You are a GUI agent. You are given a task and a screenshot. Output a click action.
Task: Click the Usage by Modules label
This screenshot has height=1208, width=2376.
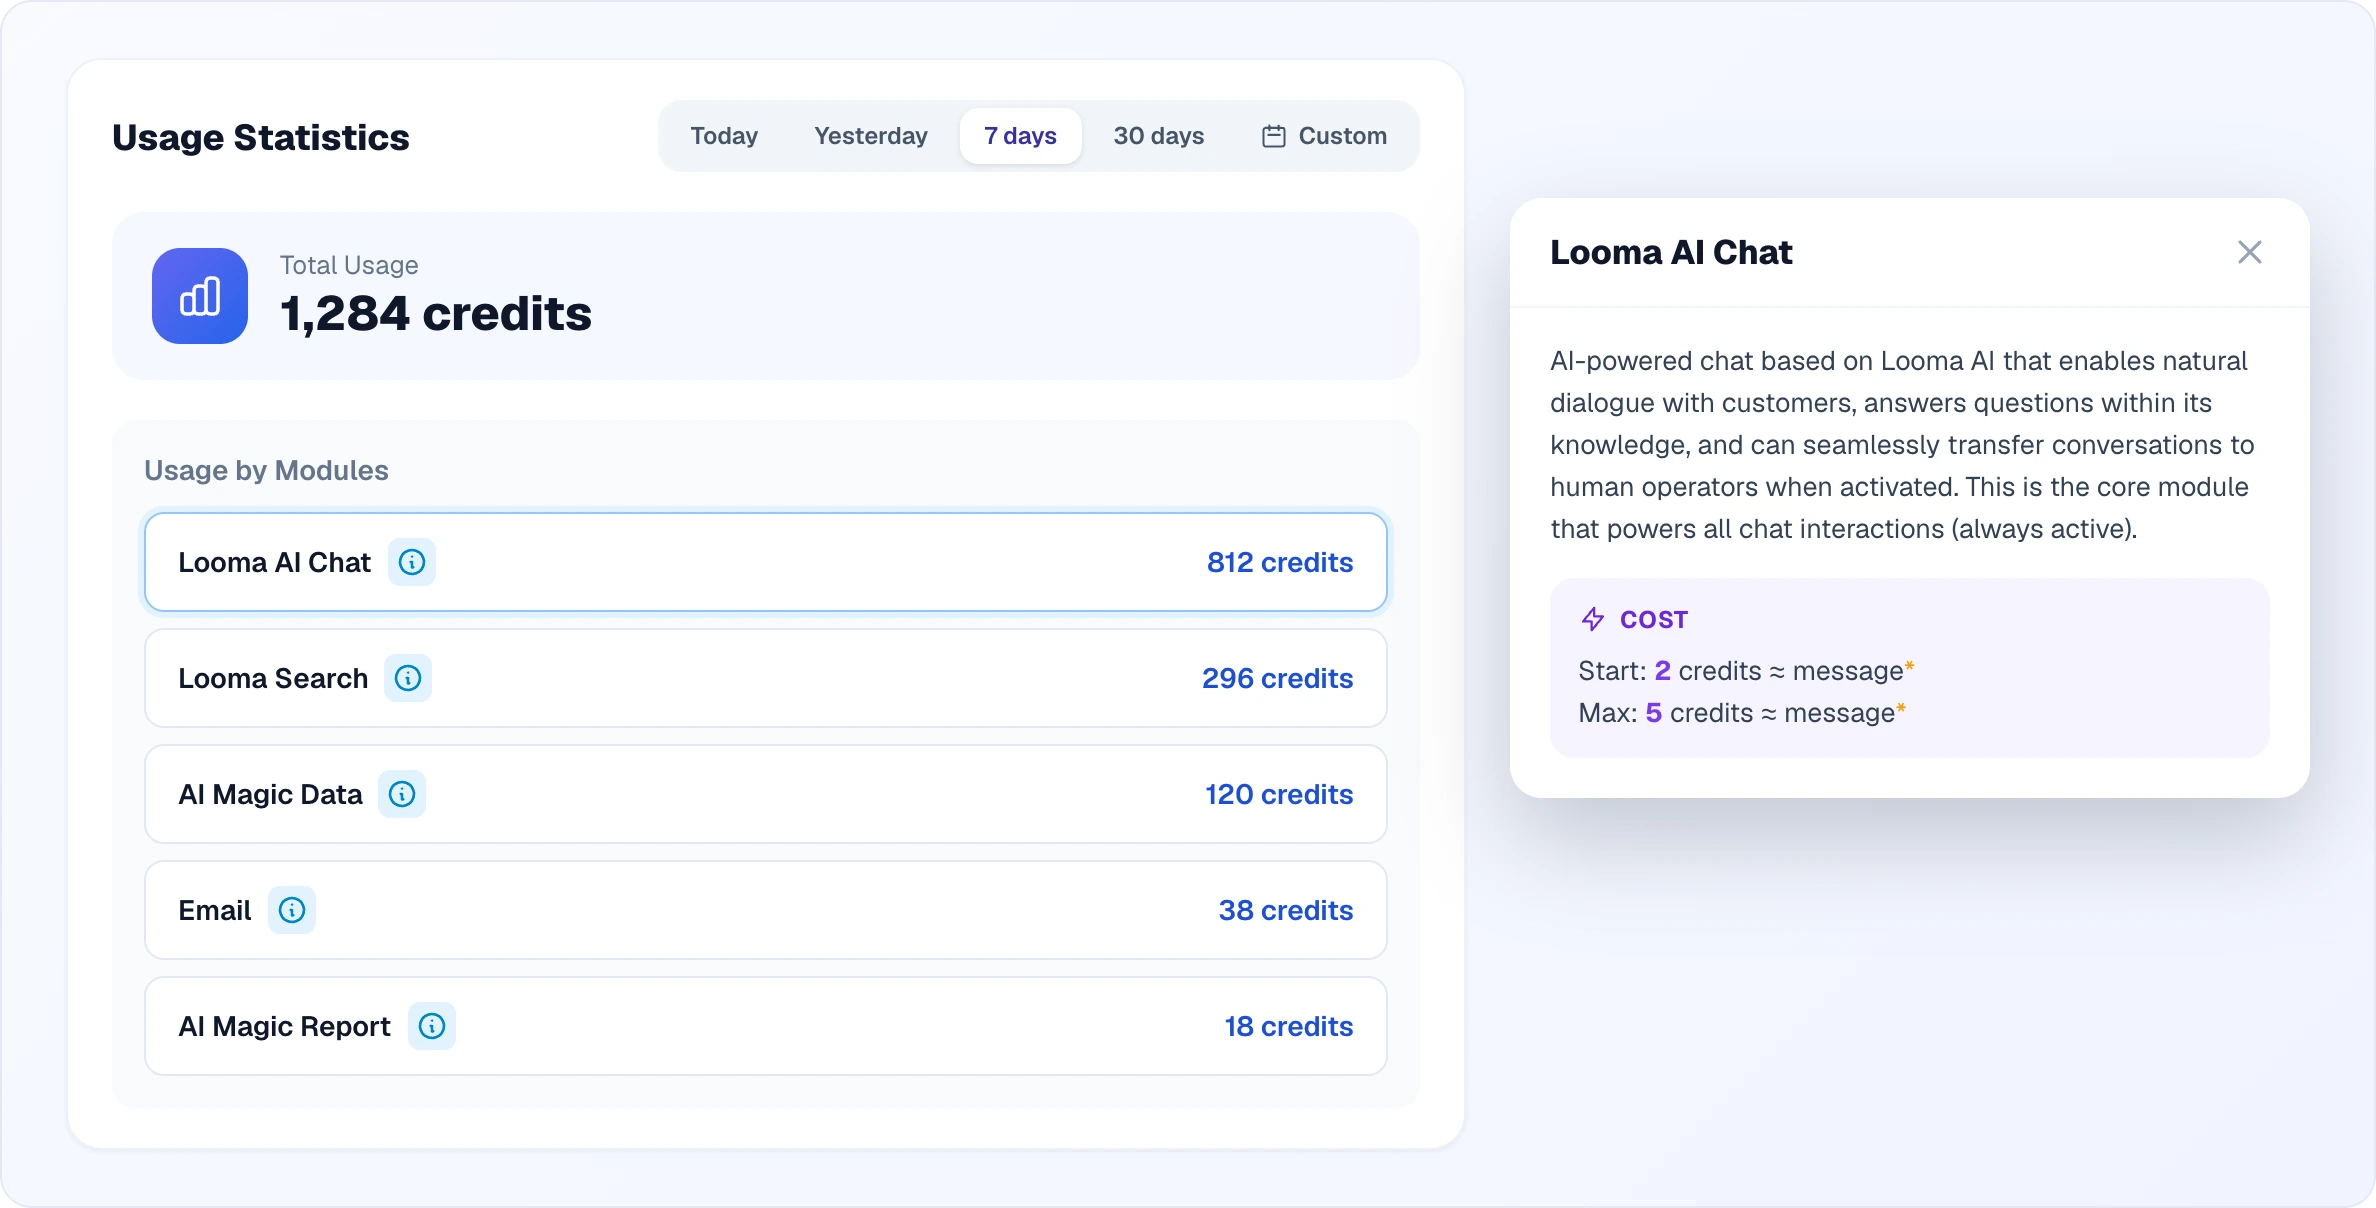pos(266,470)
